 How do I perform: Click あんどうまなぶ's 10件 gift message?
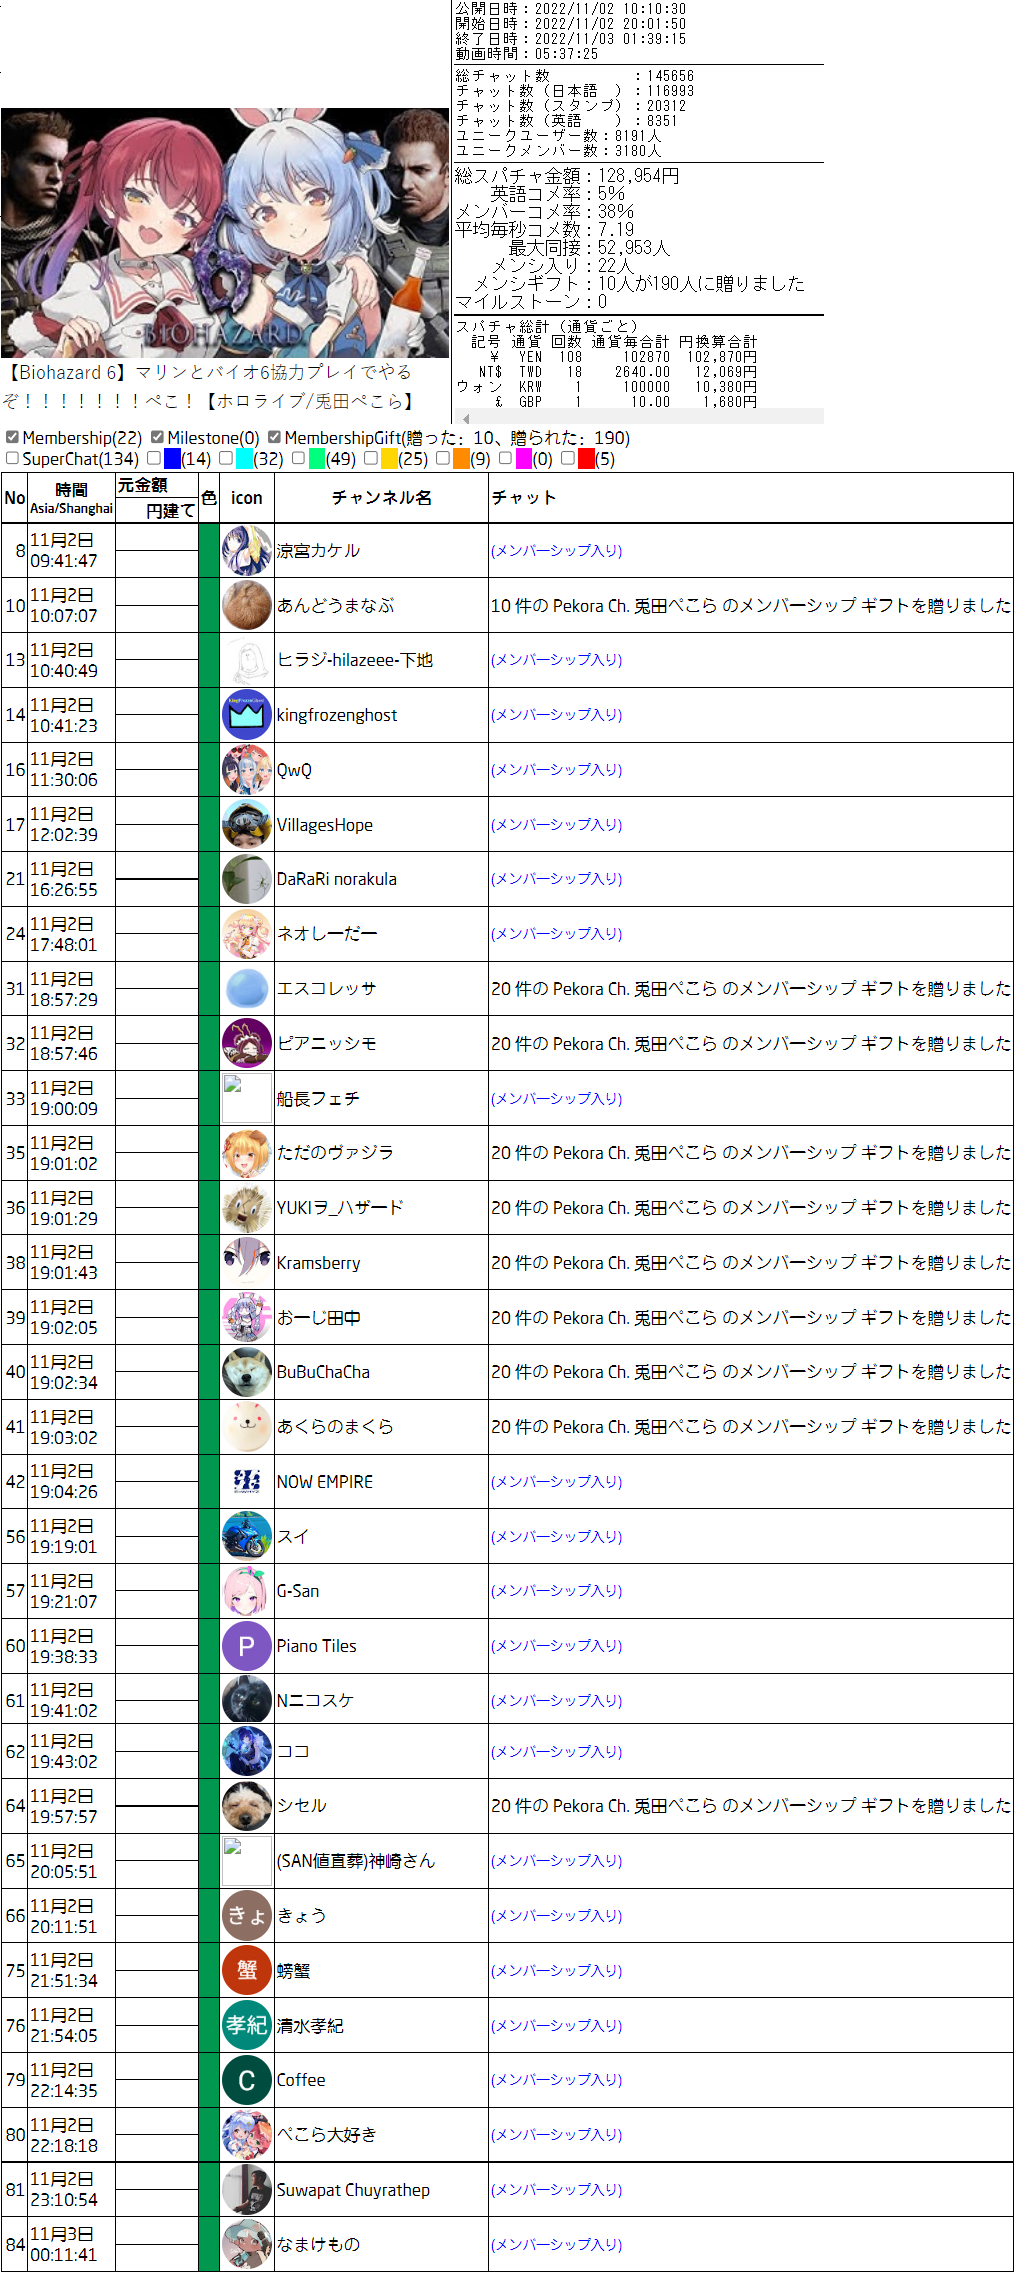click(x=751, y=606)
